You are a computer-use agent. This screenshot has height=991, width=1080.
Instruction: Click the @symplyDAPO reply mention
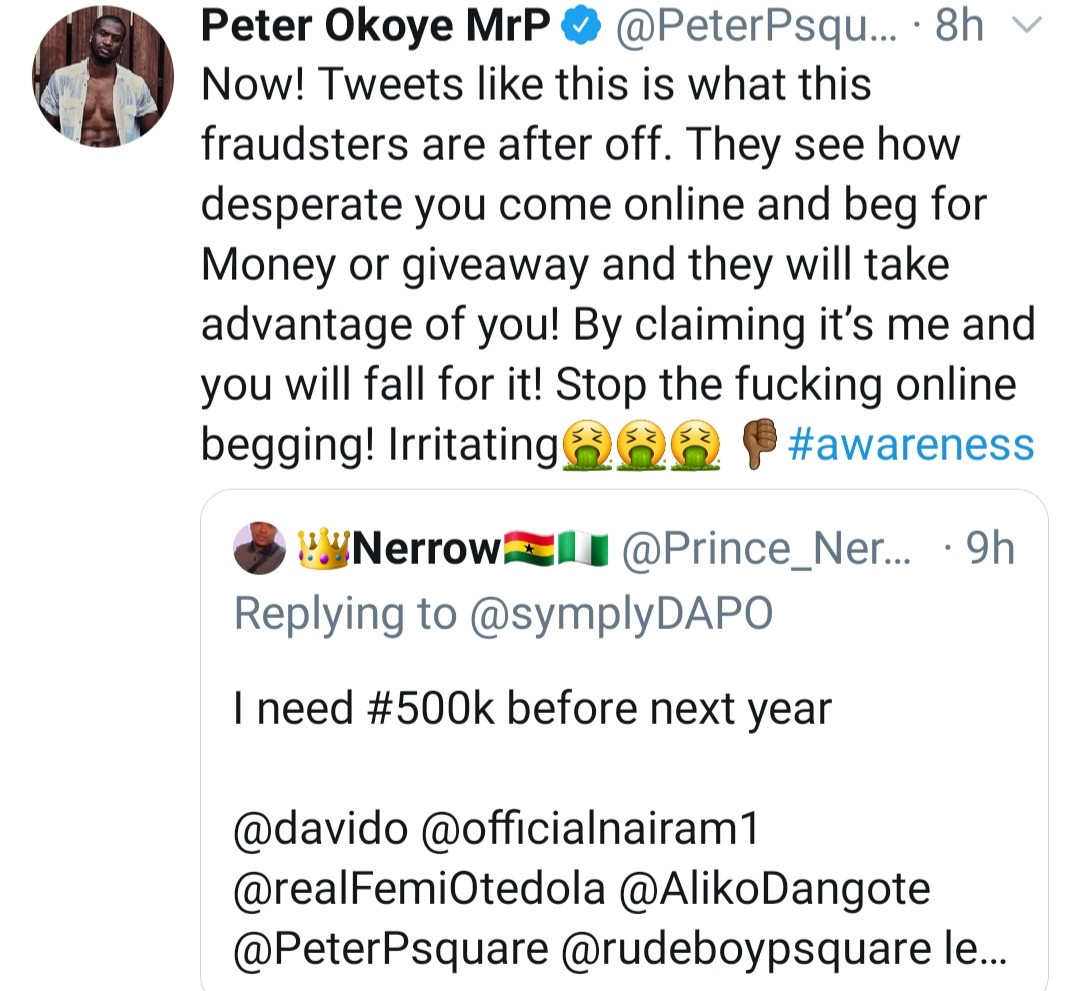[619, 613]
